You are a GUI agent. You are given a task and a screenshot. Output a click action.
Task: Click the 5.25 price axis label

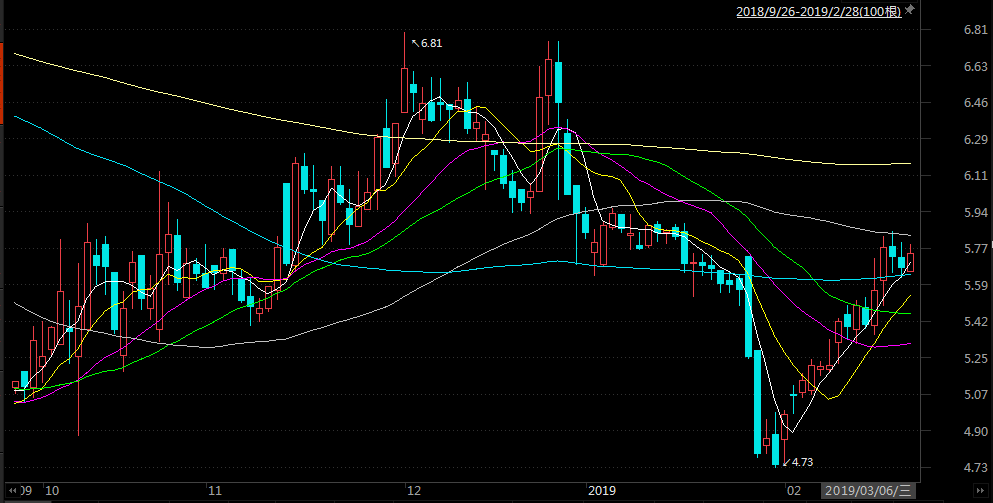tap(975, 358)
